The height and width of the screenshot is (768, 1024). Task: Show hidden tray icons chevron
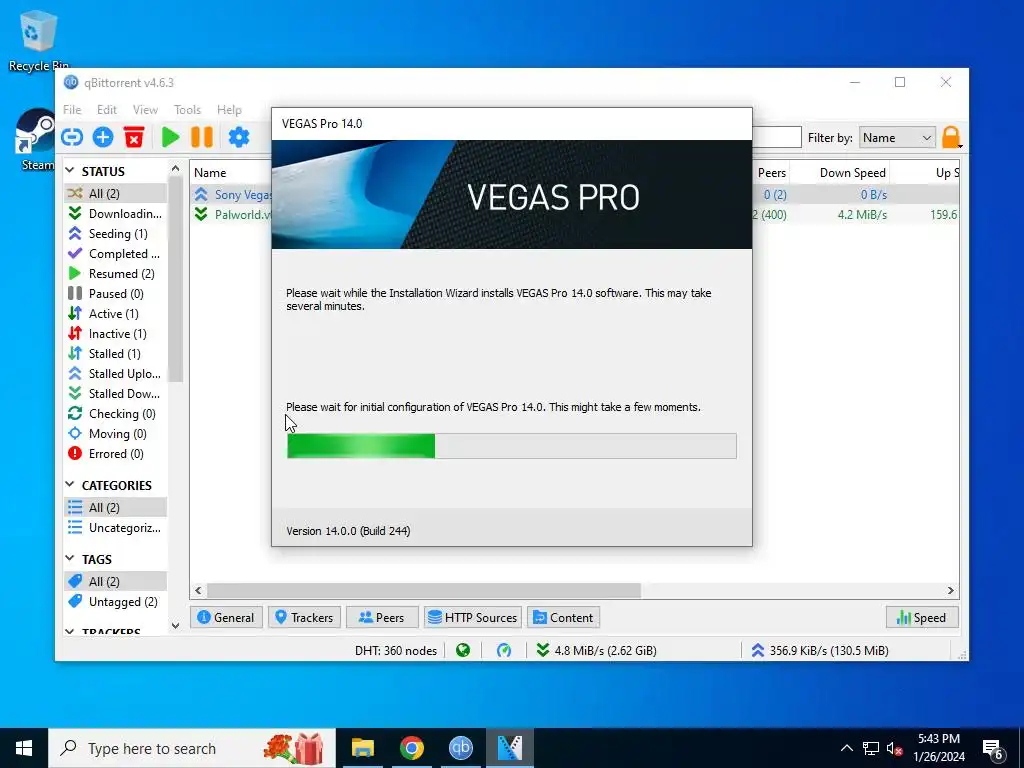pos(846,748)
